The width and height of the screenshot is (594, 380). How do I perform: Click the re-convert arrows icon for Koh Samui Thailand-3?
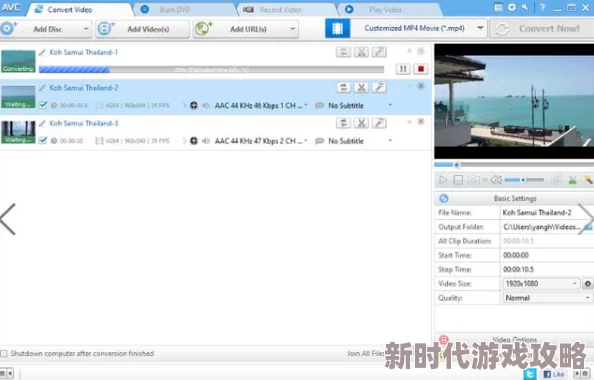point(343,123)
